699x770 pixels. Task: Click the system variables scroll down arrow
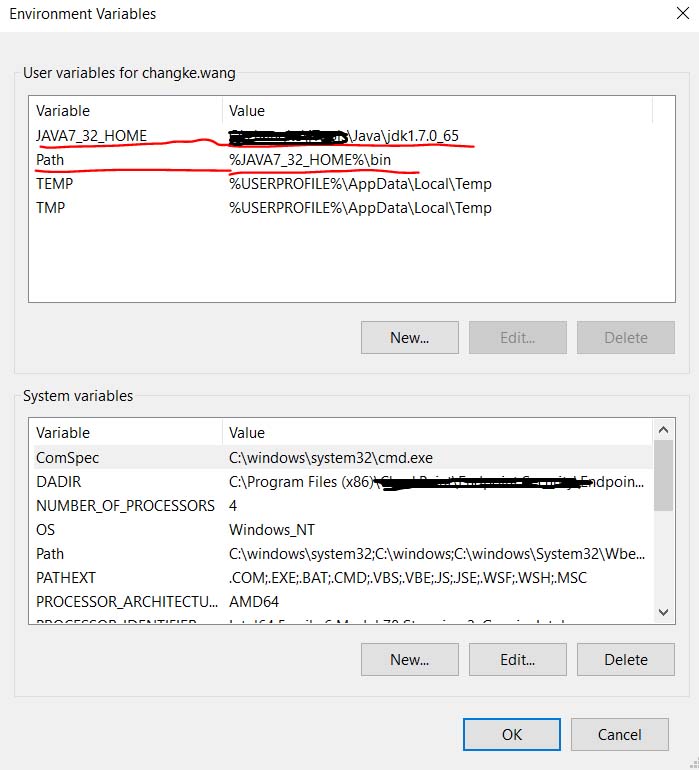663,612
